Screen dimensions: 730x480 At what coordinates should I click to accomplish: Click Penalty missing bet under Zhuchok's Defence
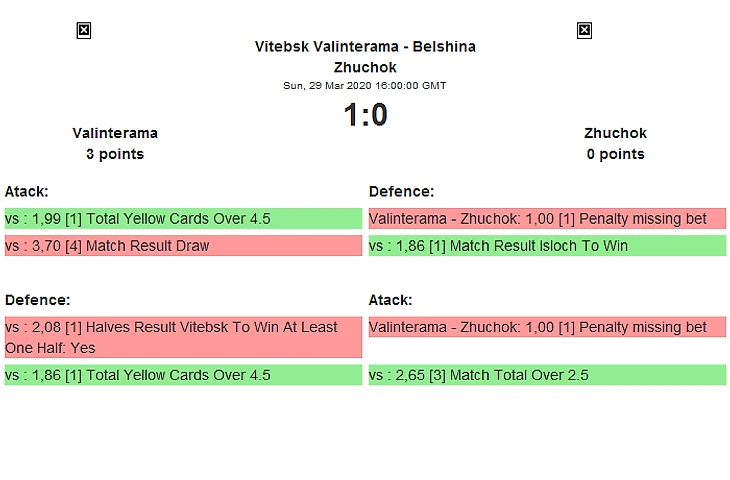[547, 219]
